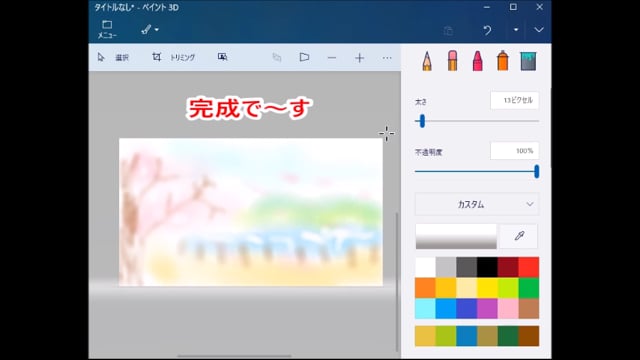Choose the black color swatch

click(x=487, y=267)
